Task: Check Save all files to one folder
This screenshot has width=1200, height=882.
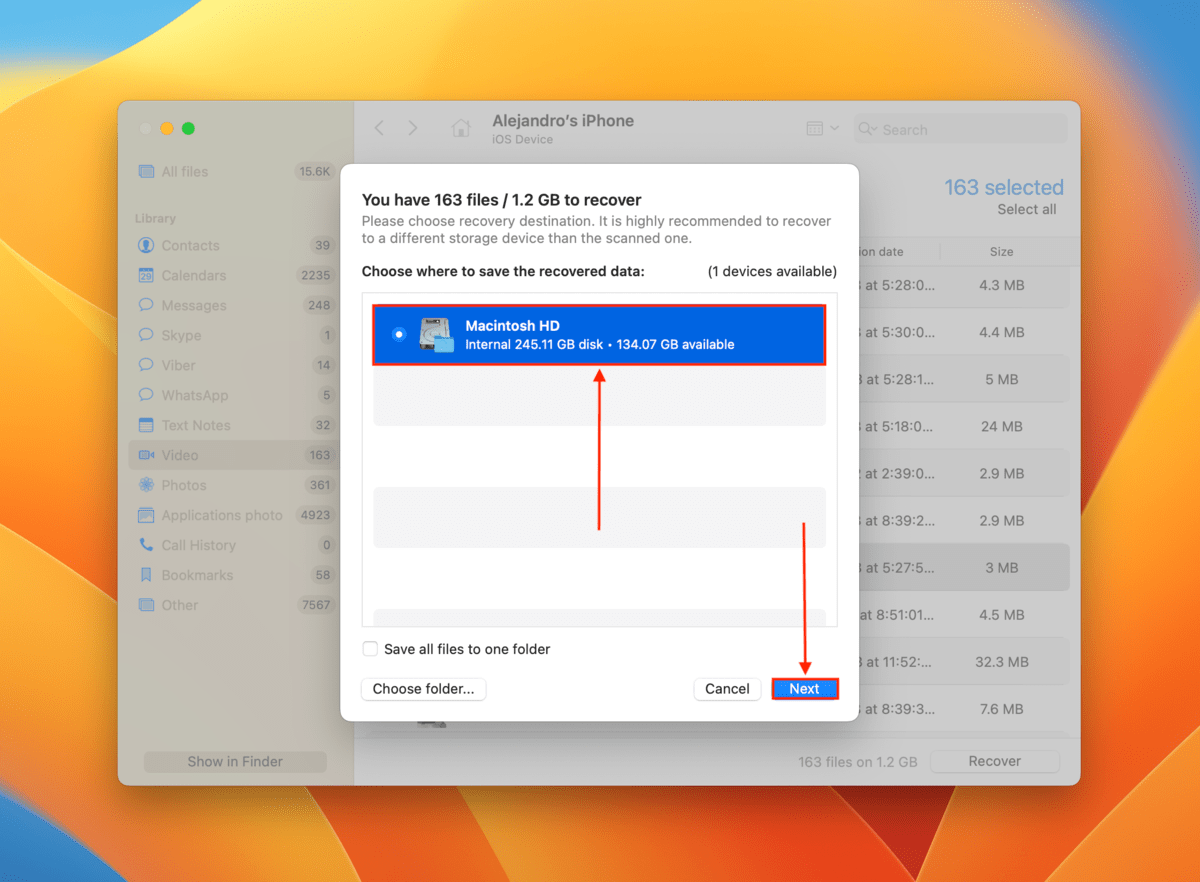Action: click(x=370, y=649)
